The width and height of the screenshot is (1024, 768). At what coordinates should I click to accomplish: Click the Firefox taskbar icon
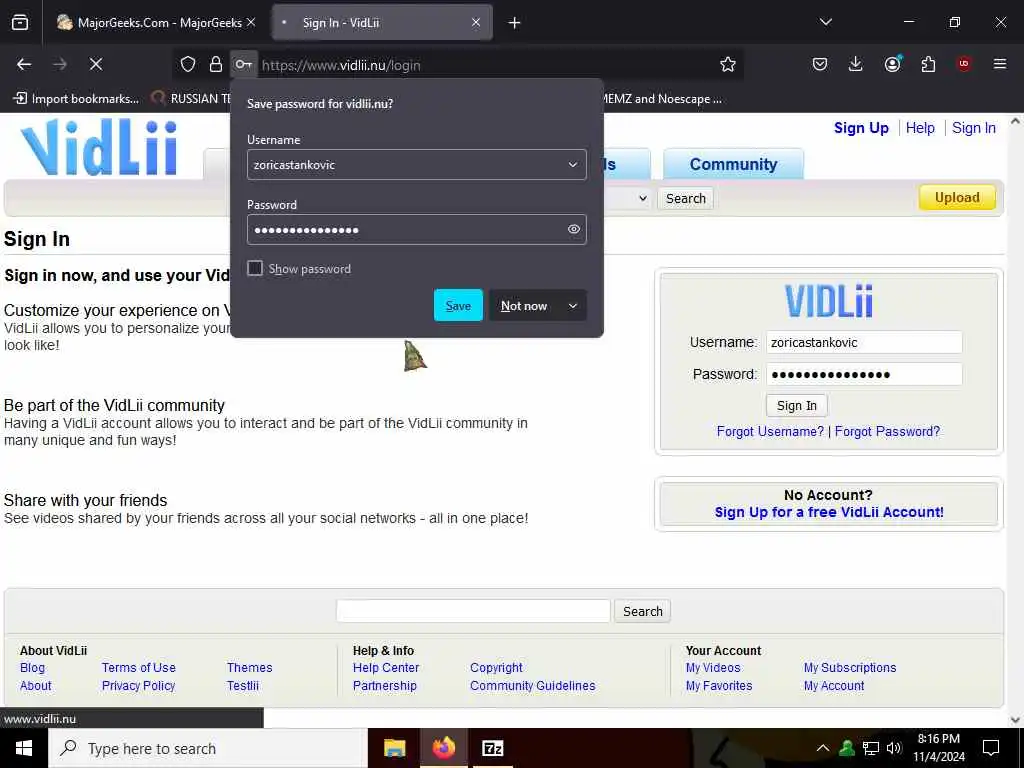click(443, 748)
